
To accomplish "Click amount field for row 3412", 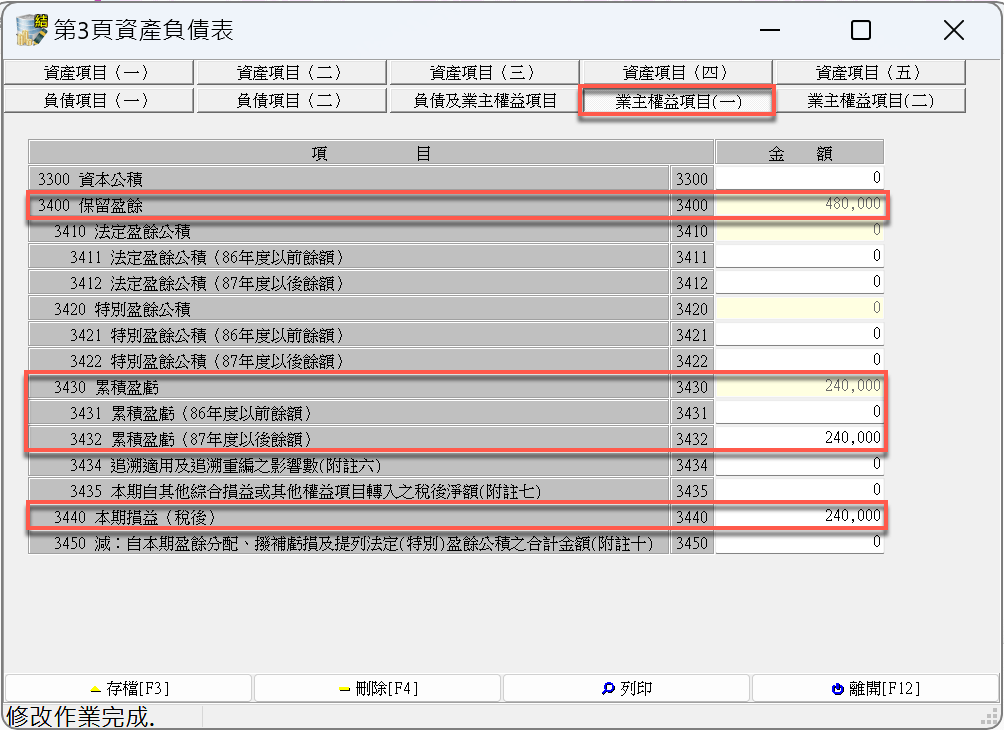I will [799, 282].
